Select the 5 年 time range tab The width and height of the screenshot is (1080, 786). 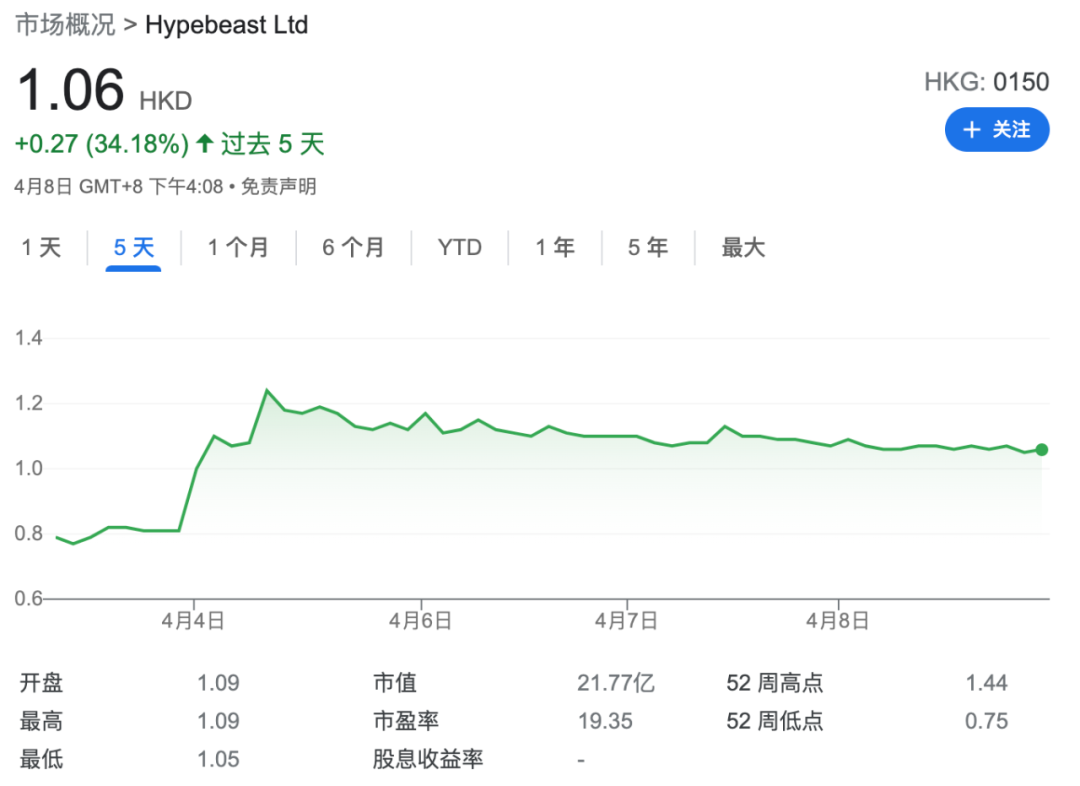tap(648, 247)
